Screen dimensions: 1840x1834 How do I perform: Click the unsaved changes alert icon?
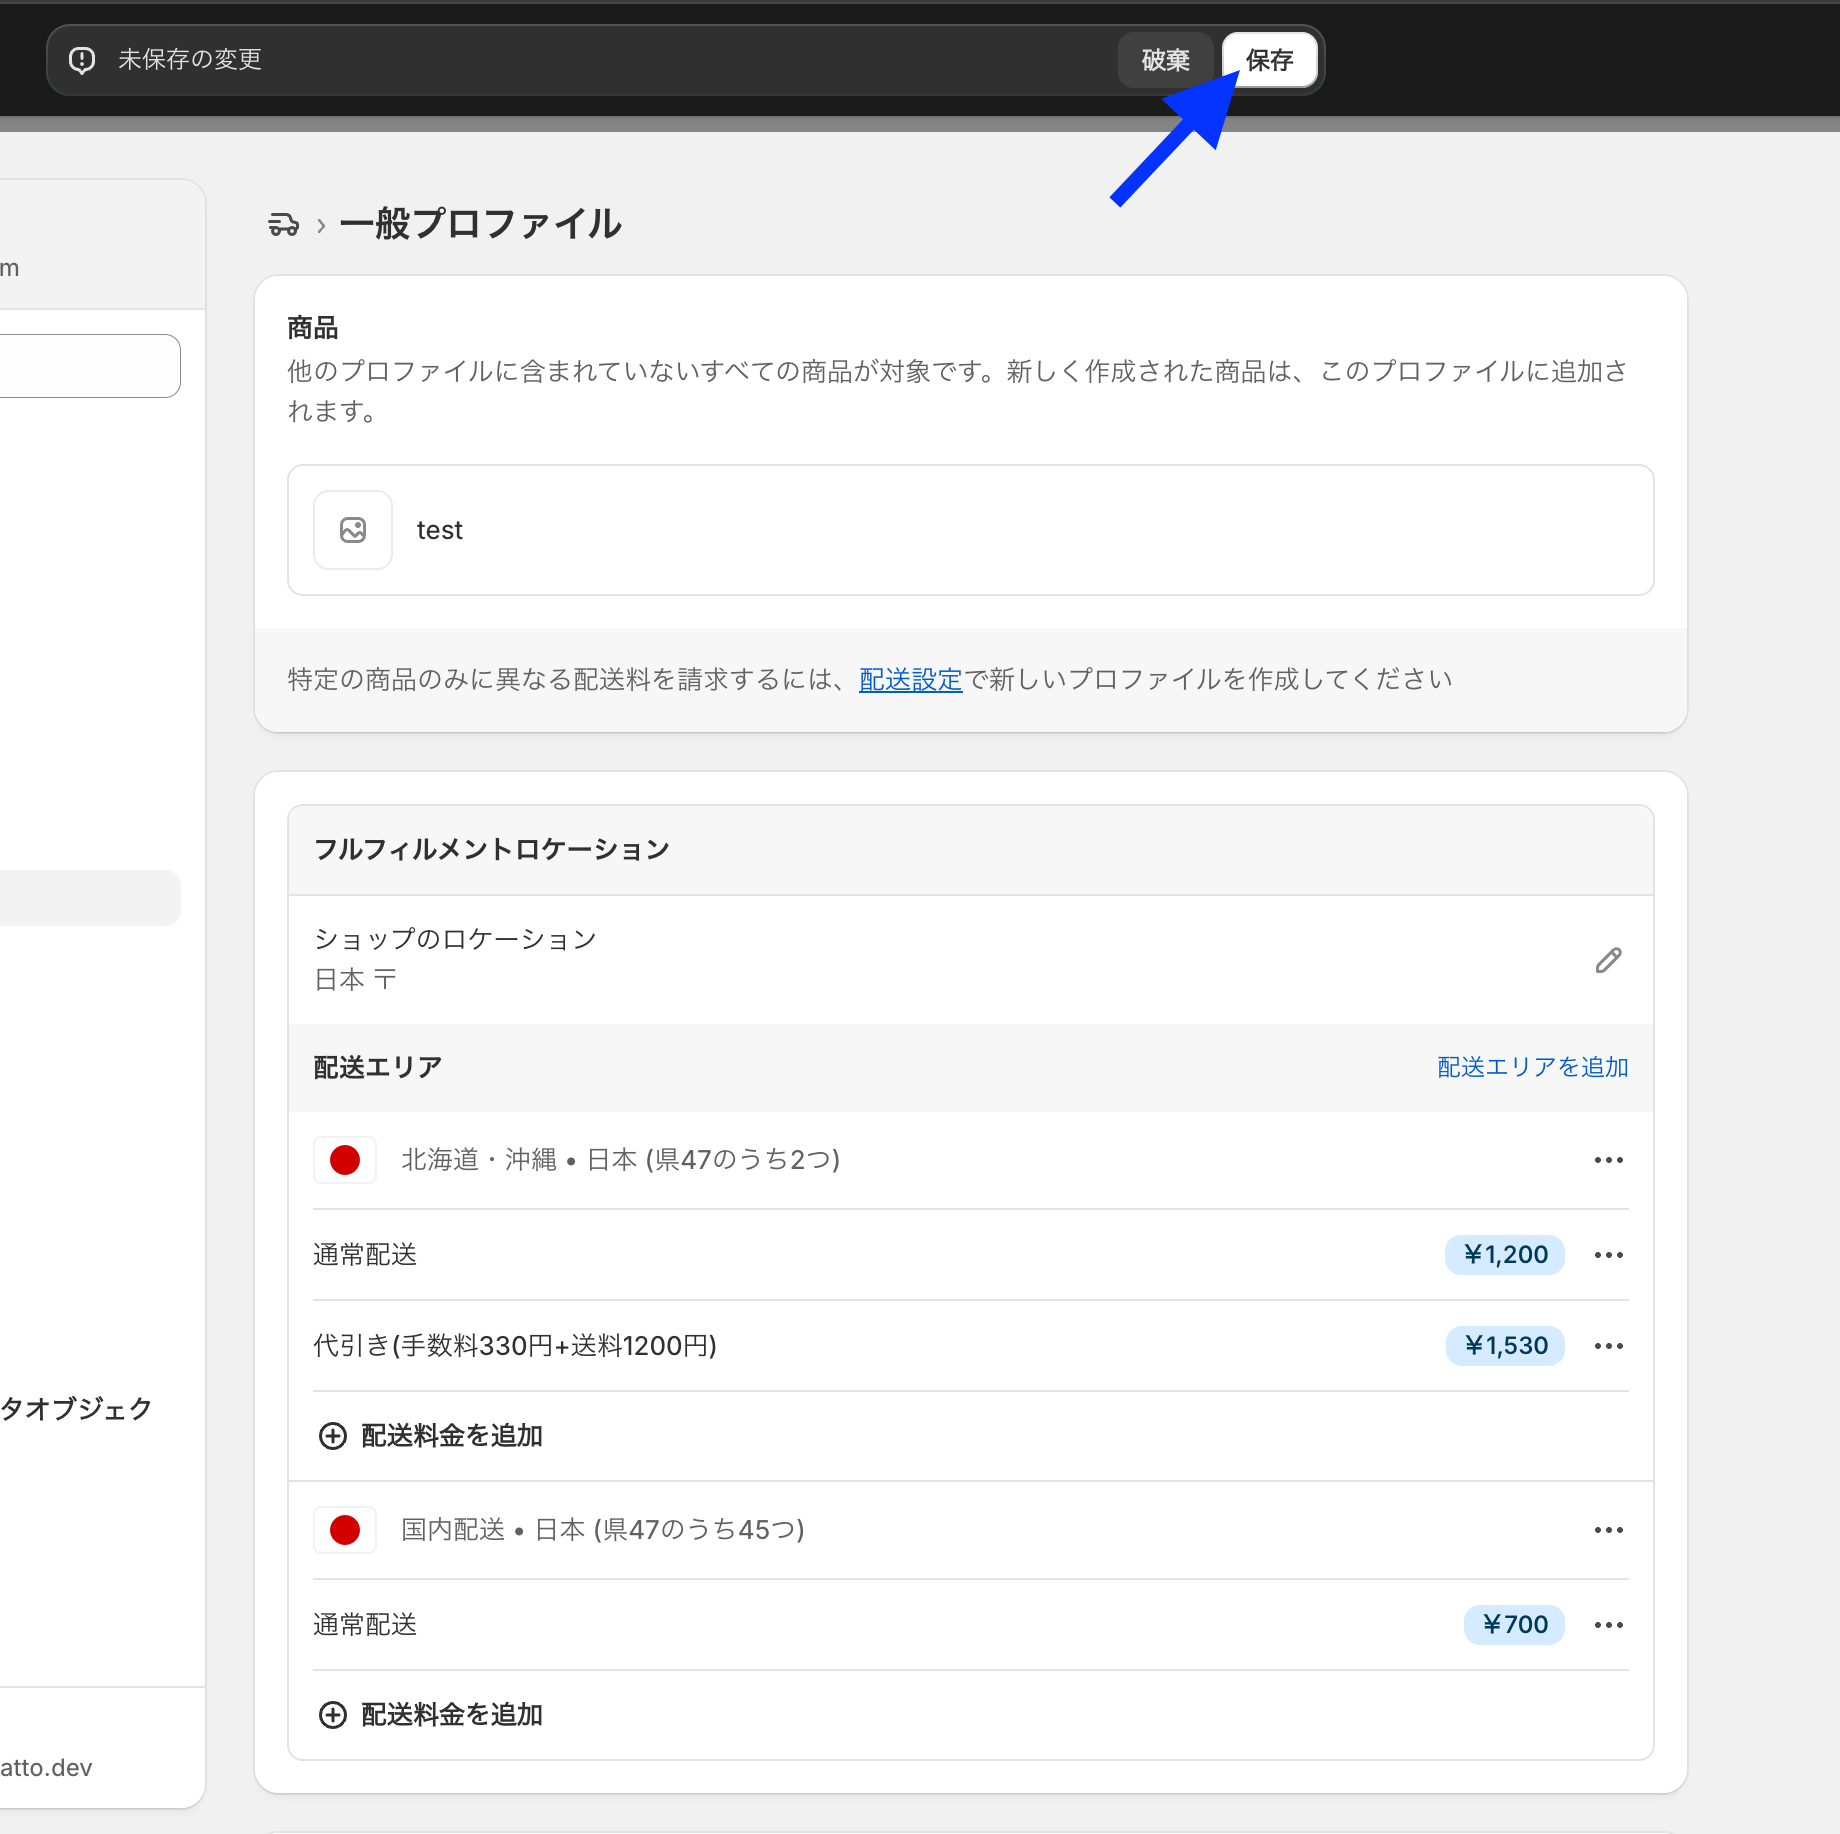point(82,60)
